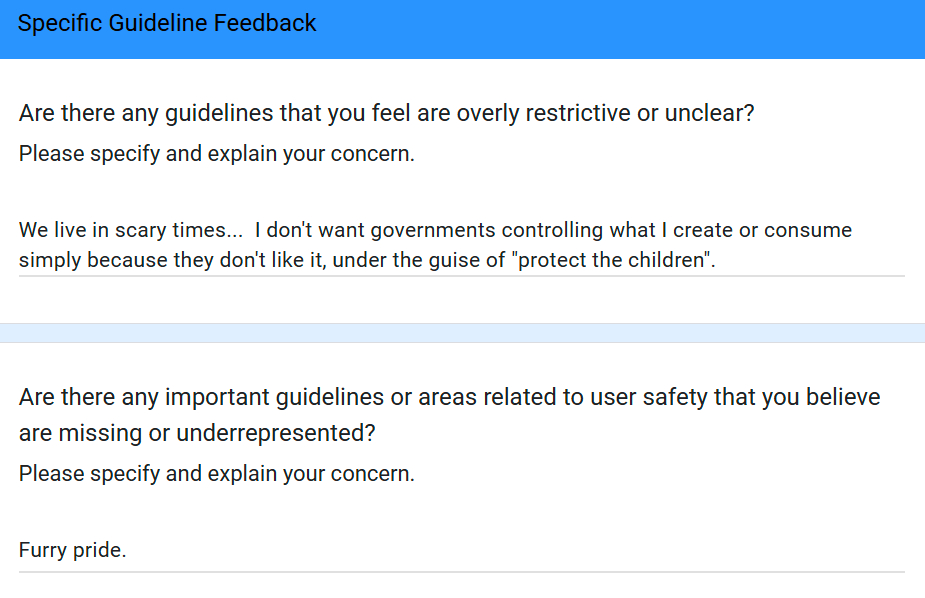
Task: Click the word "consume" in the first answer
Action: tap(811, 230)
